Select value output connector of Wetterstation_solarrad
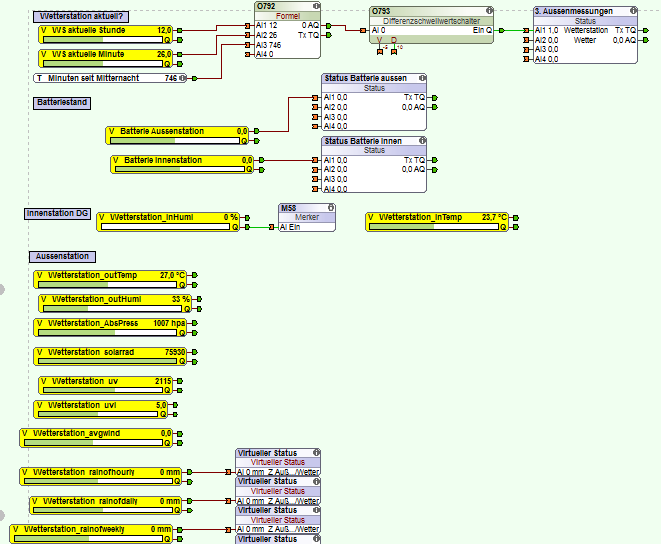This screenshot has width=661, height=544. 195,352
